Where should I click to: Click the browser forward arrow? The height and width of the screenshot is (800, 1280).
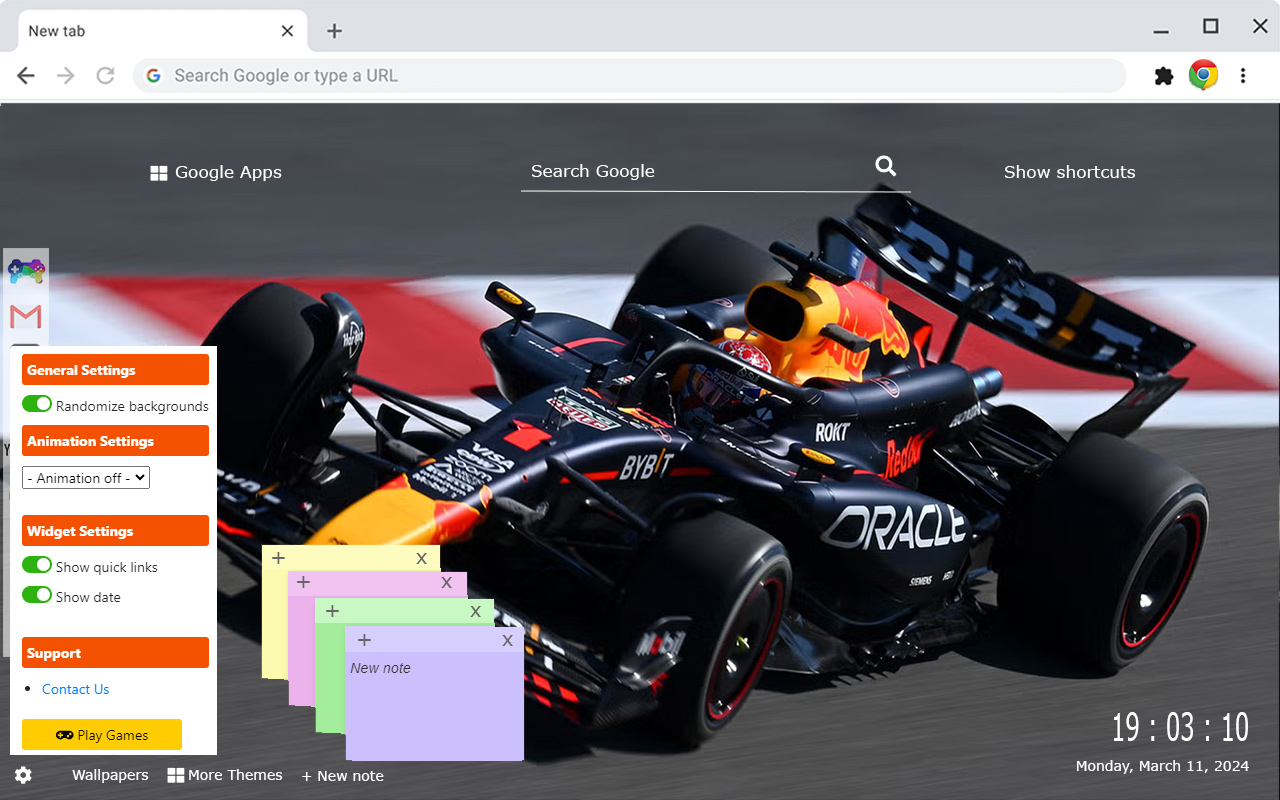(x=66, y=75)
